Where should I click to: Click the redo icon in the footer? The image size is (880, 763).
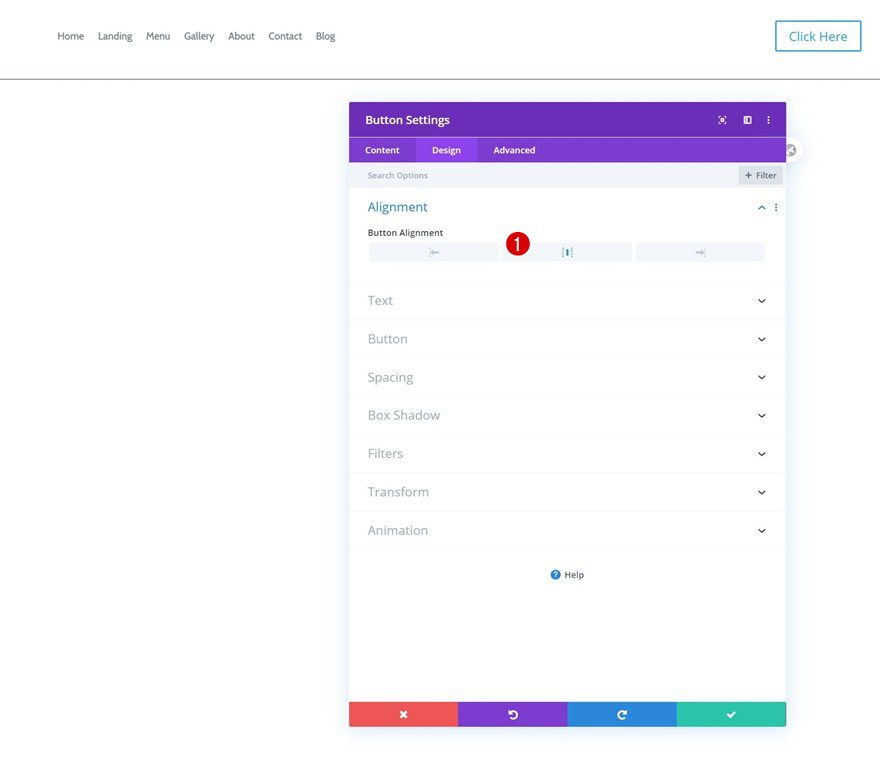click(x=621, y=714)
